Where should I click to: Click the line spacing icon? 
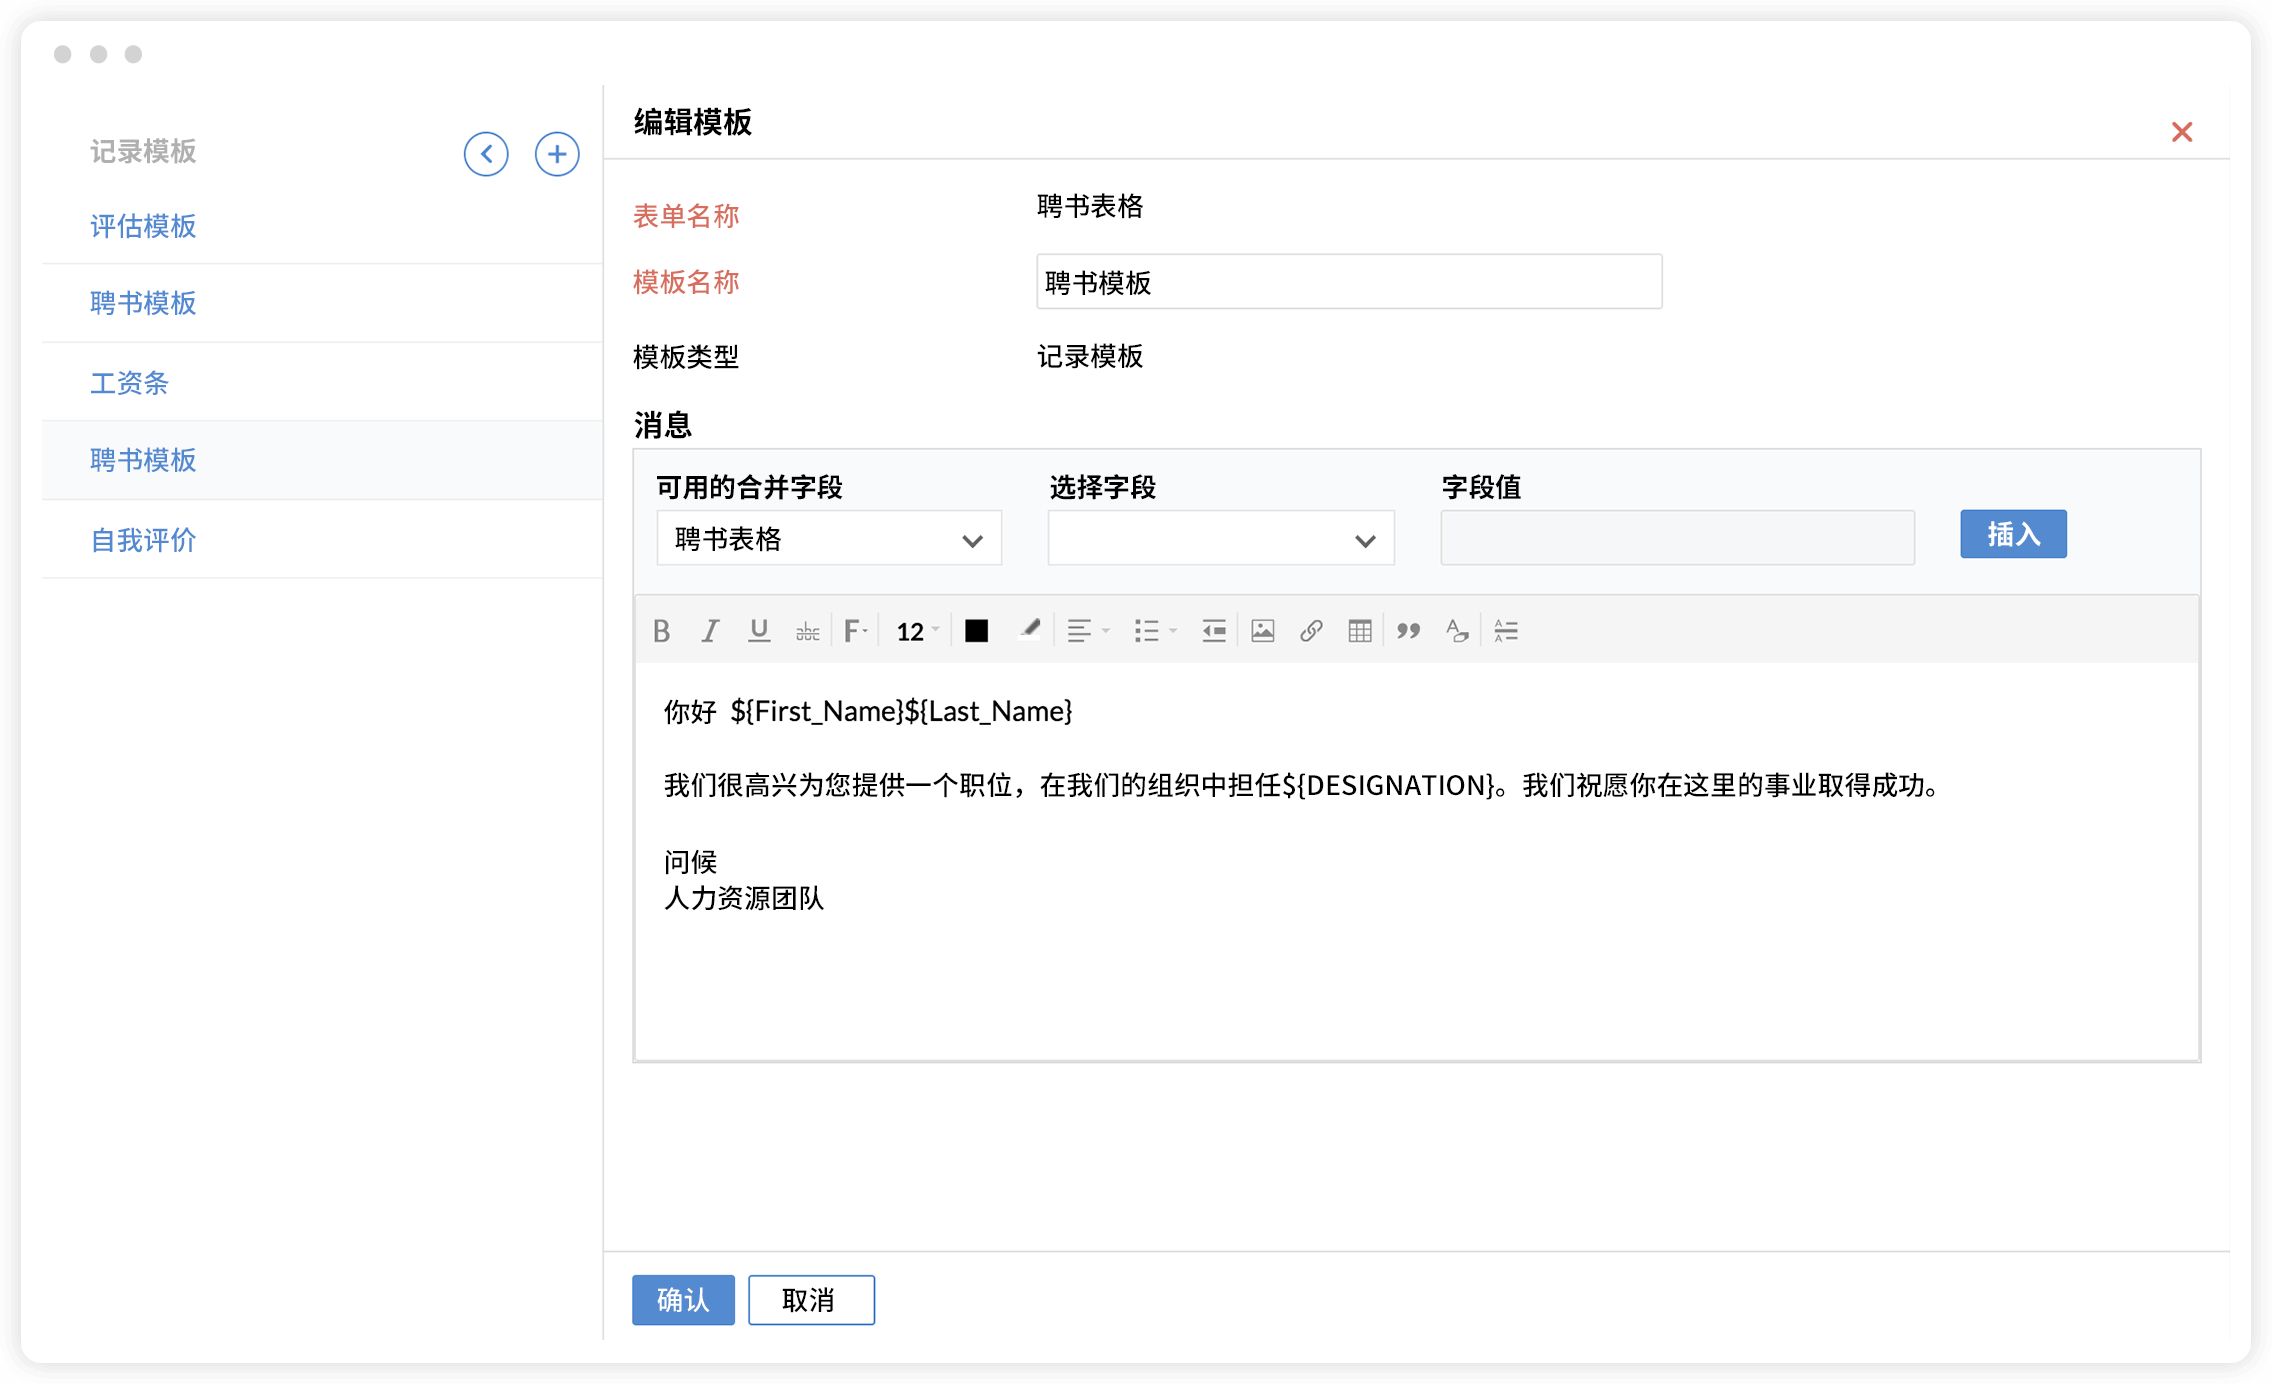[1505, 631]
